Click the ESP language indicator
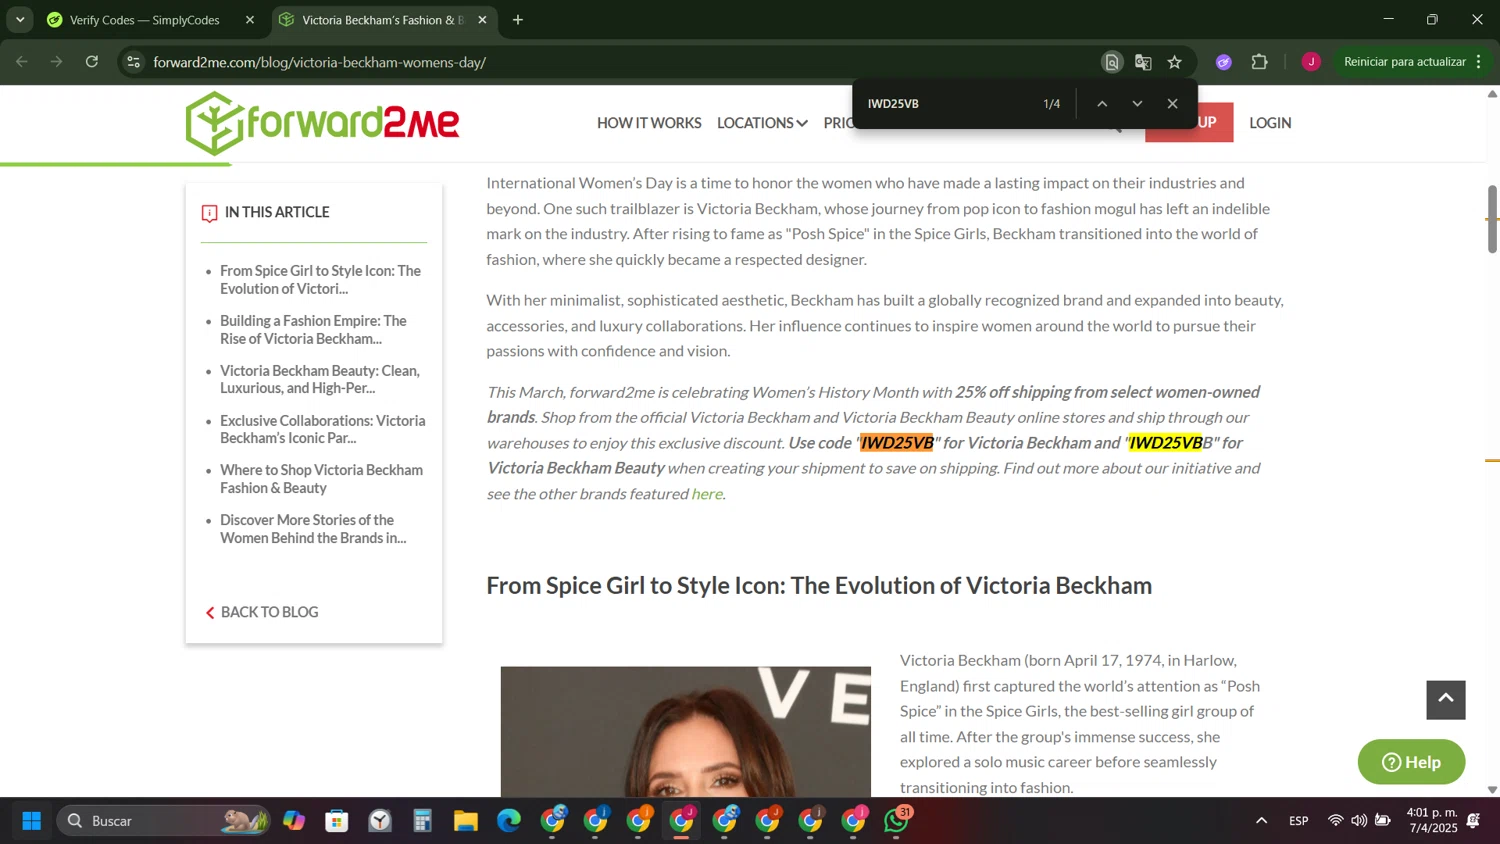1500x844 pixels. (1299, 821)
